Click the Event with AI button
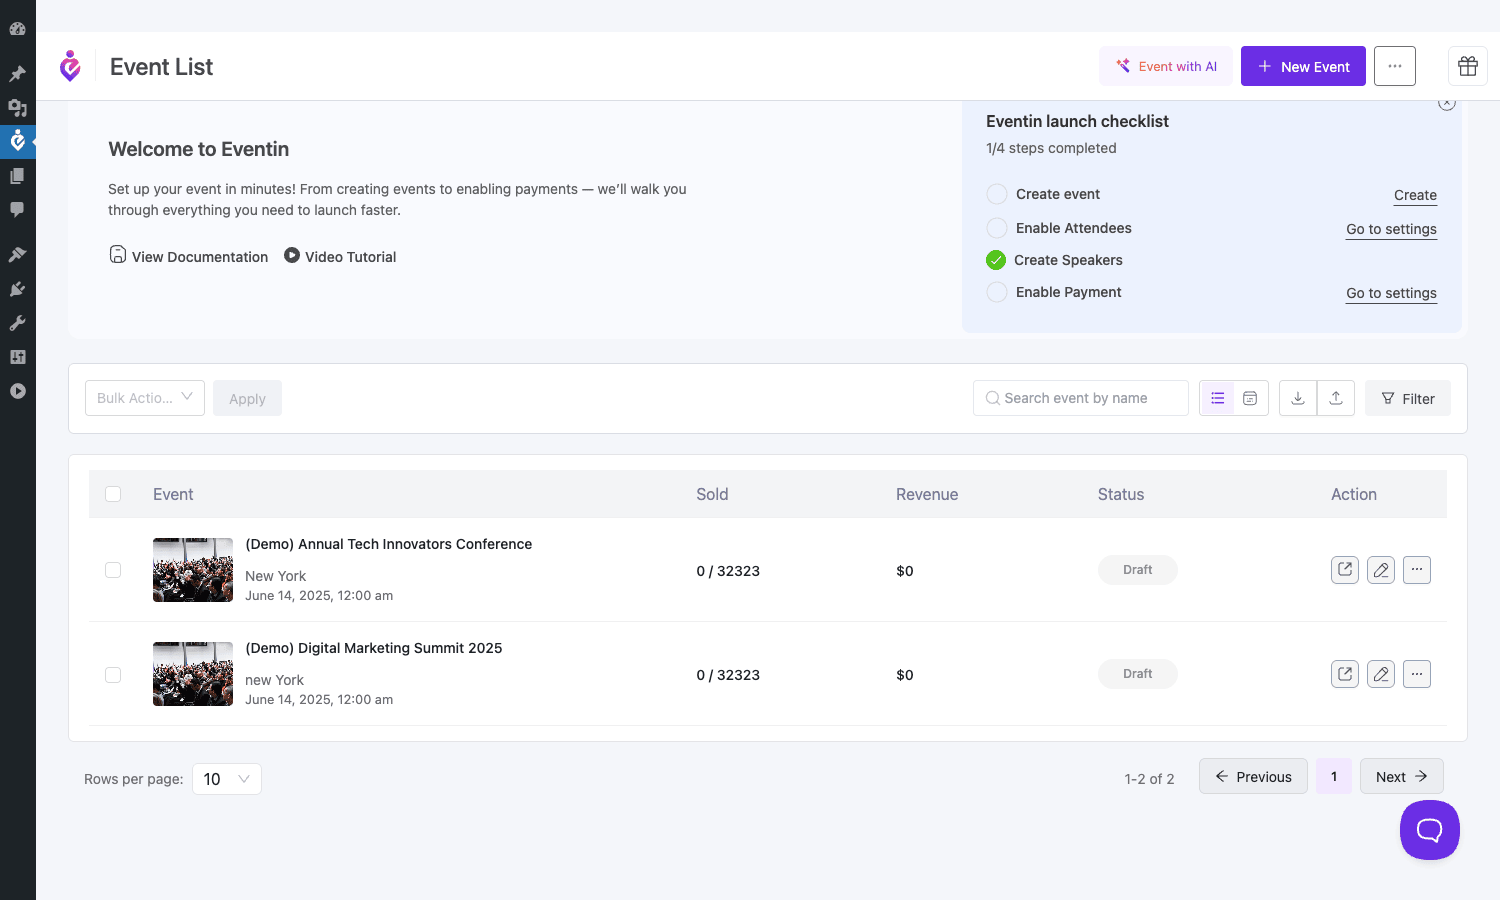This screenshot has width=1500, height=900. (x=1166, y=66)
